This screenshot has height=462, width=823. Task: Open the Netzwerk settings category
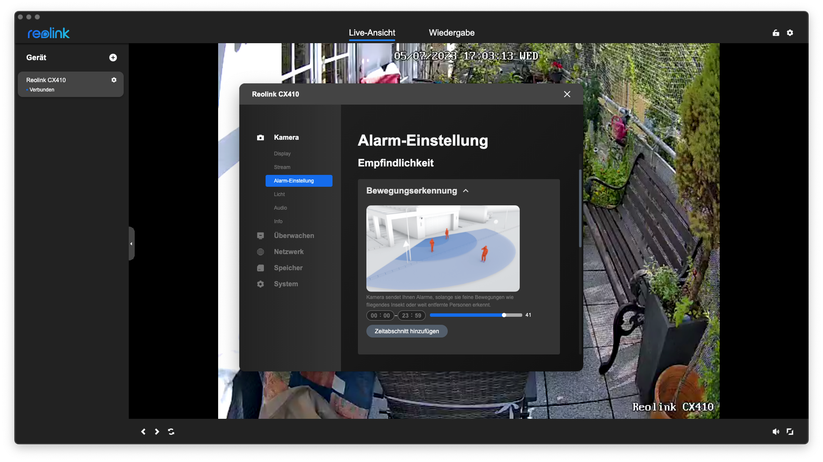[x=287, y=252]
